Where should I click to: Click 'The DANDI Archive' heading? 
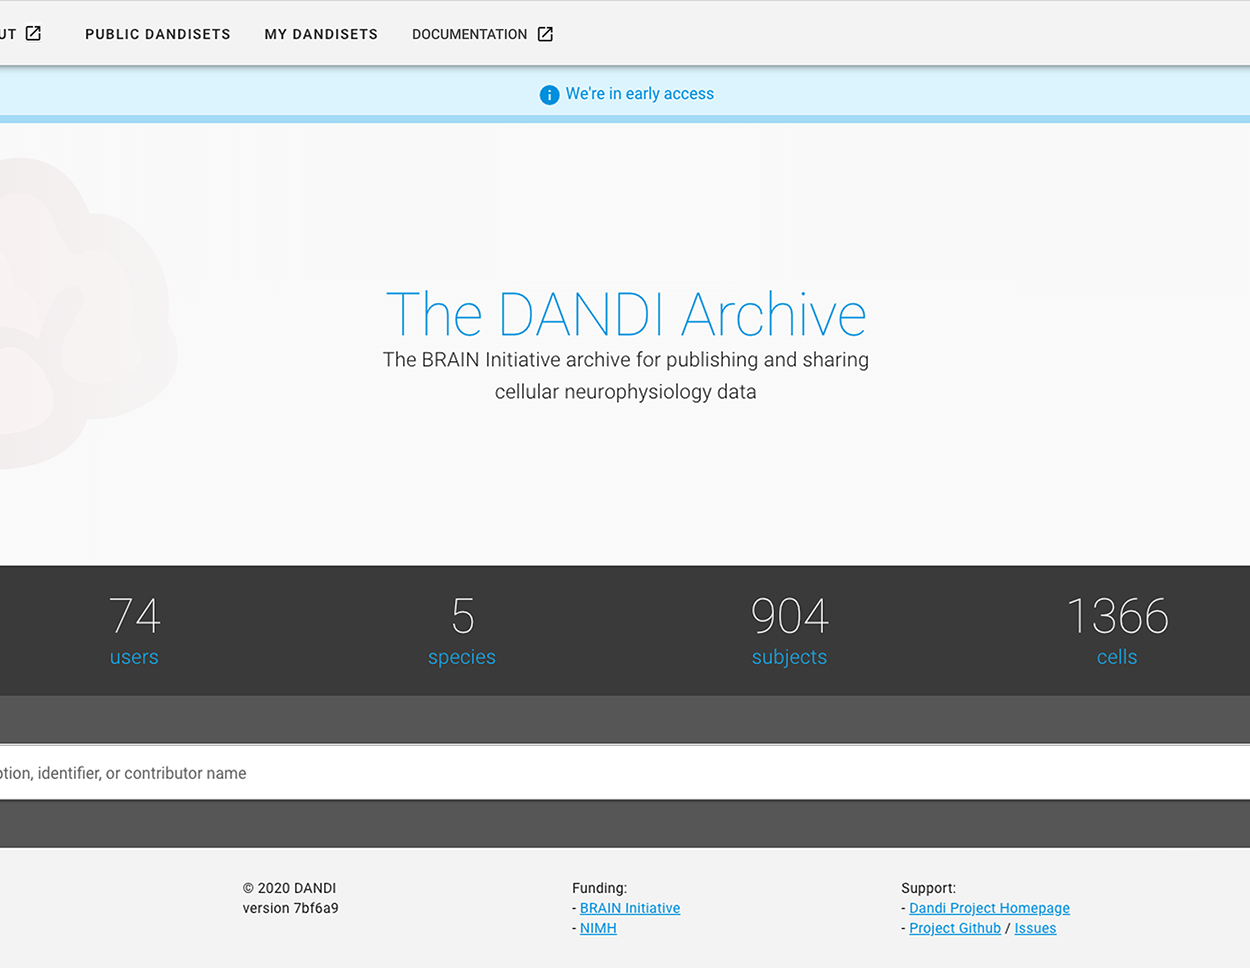point(626,314)
